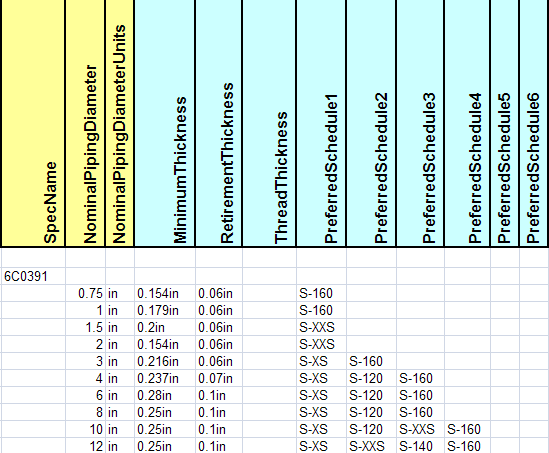The width and height of the screenshot is (549, 453).
Task: Click the ThreadThickness column header
Action: (269, 123)
